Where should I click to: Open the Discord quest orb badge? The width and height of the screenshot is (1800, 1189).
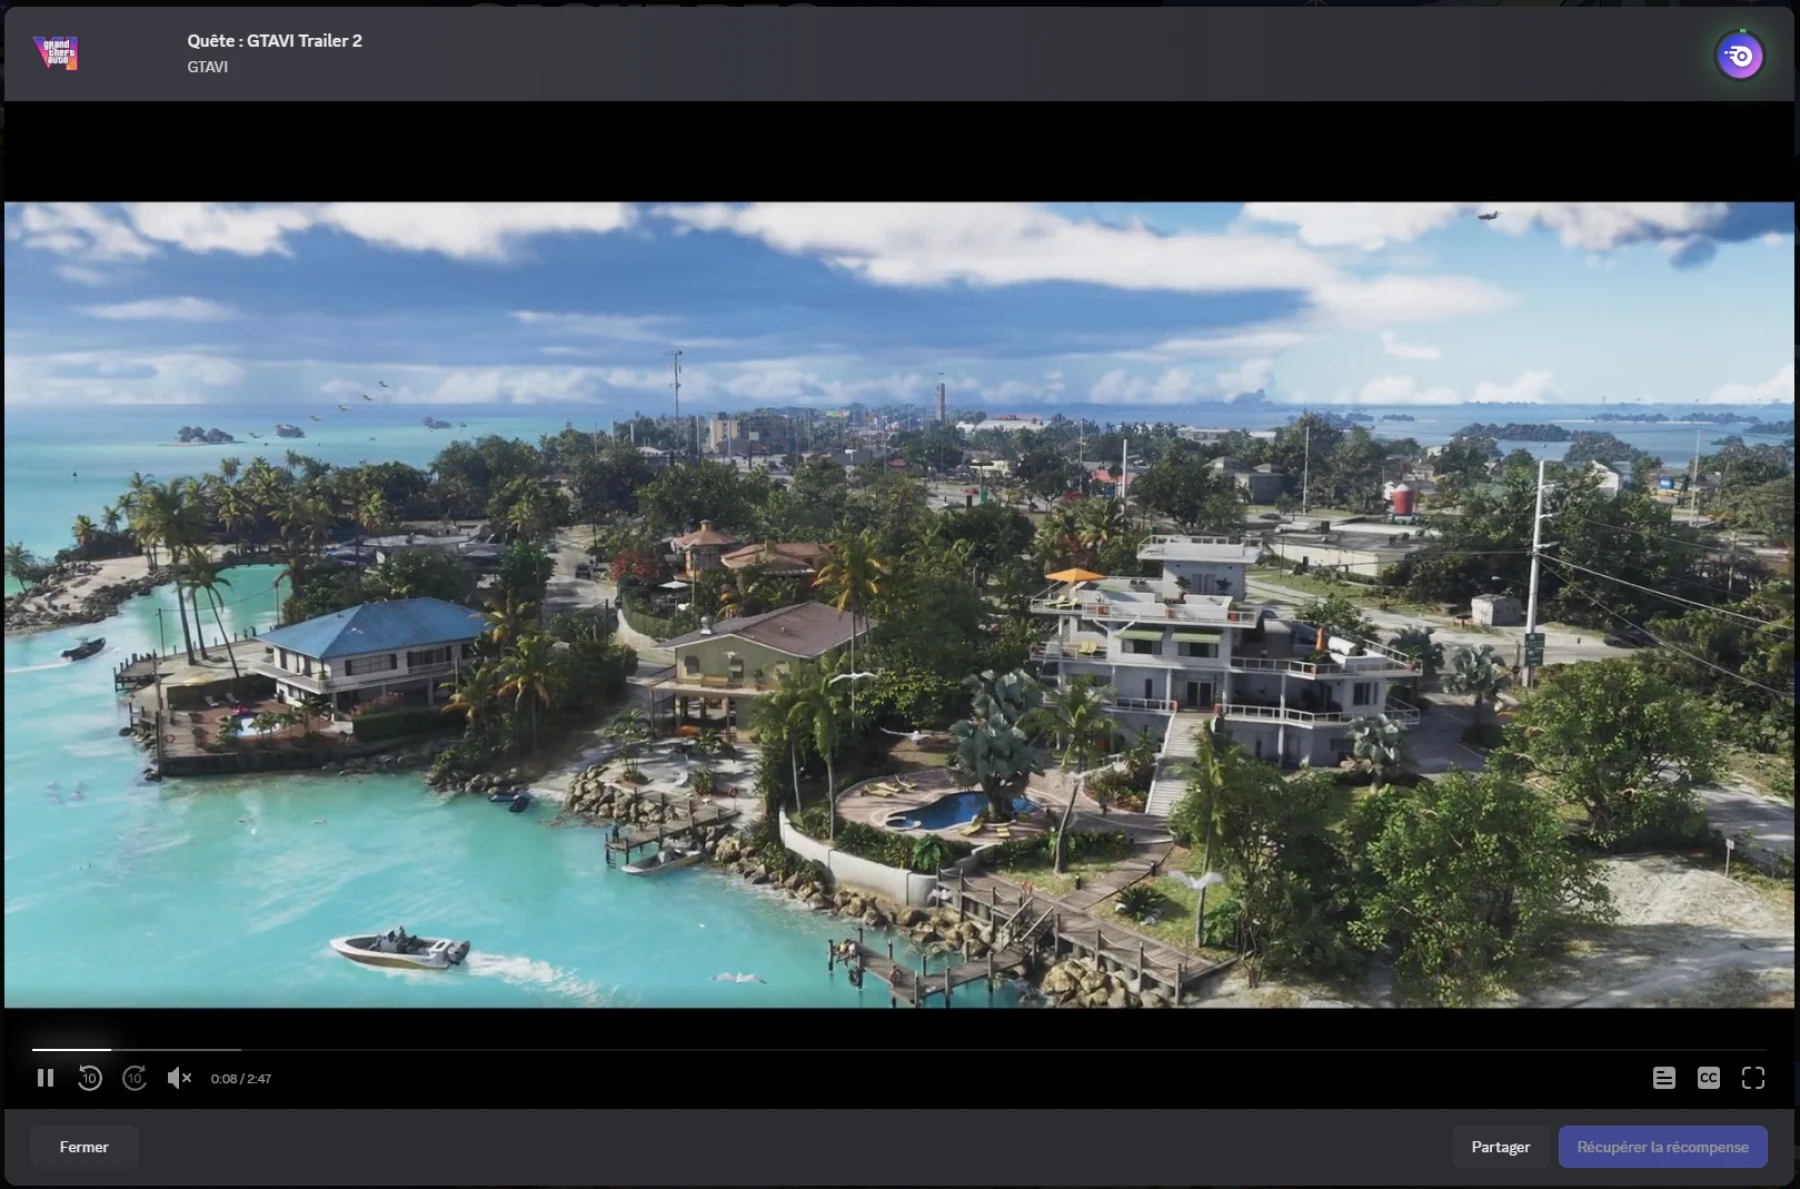(x=1739, y=54)
